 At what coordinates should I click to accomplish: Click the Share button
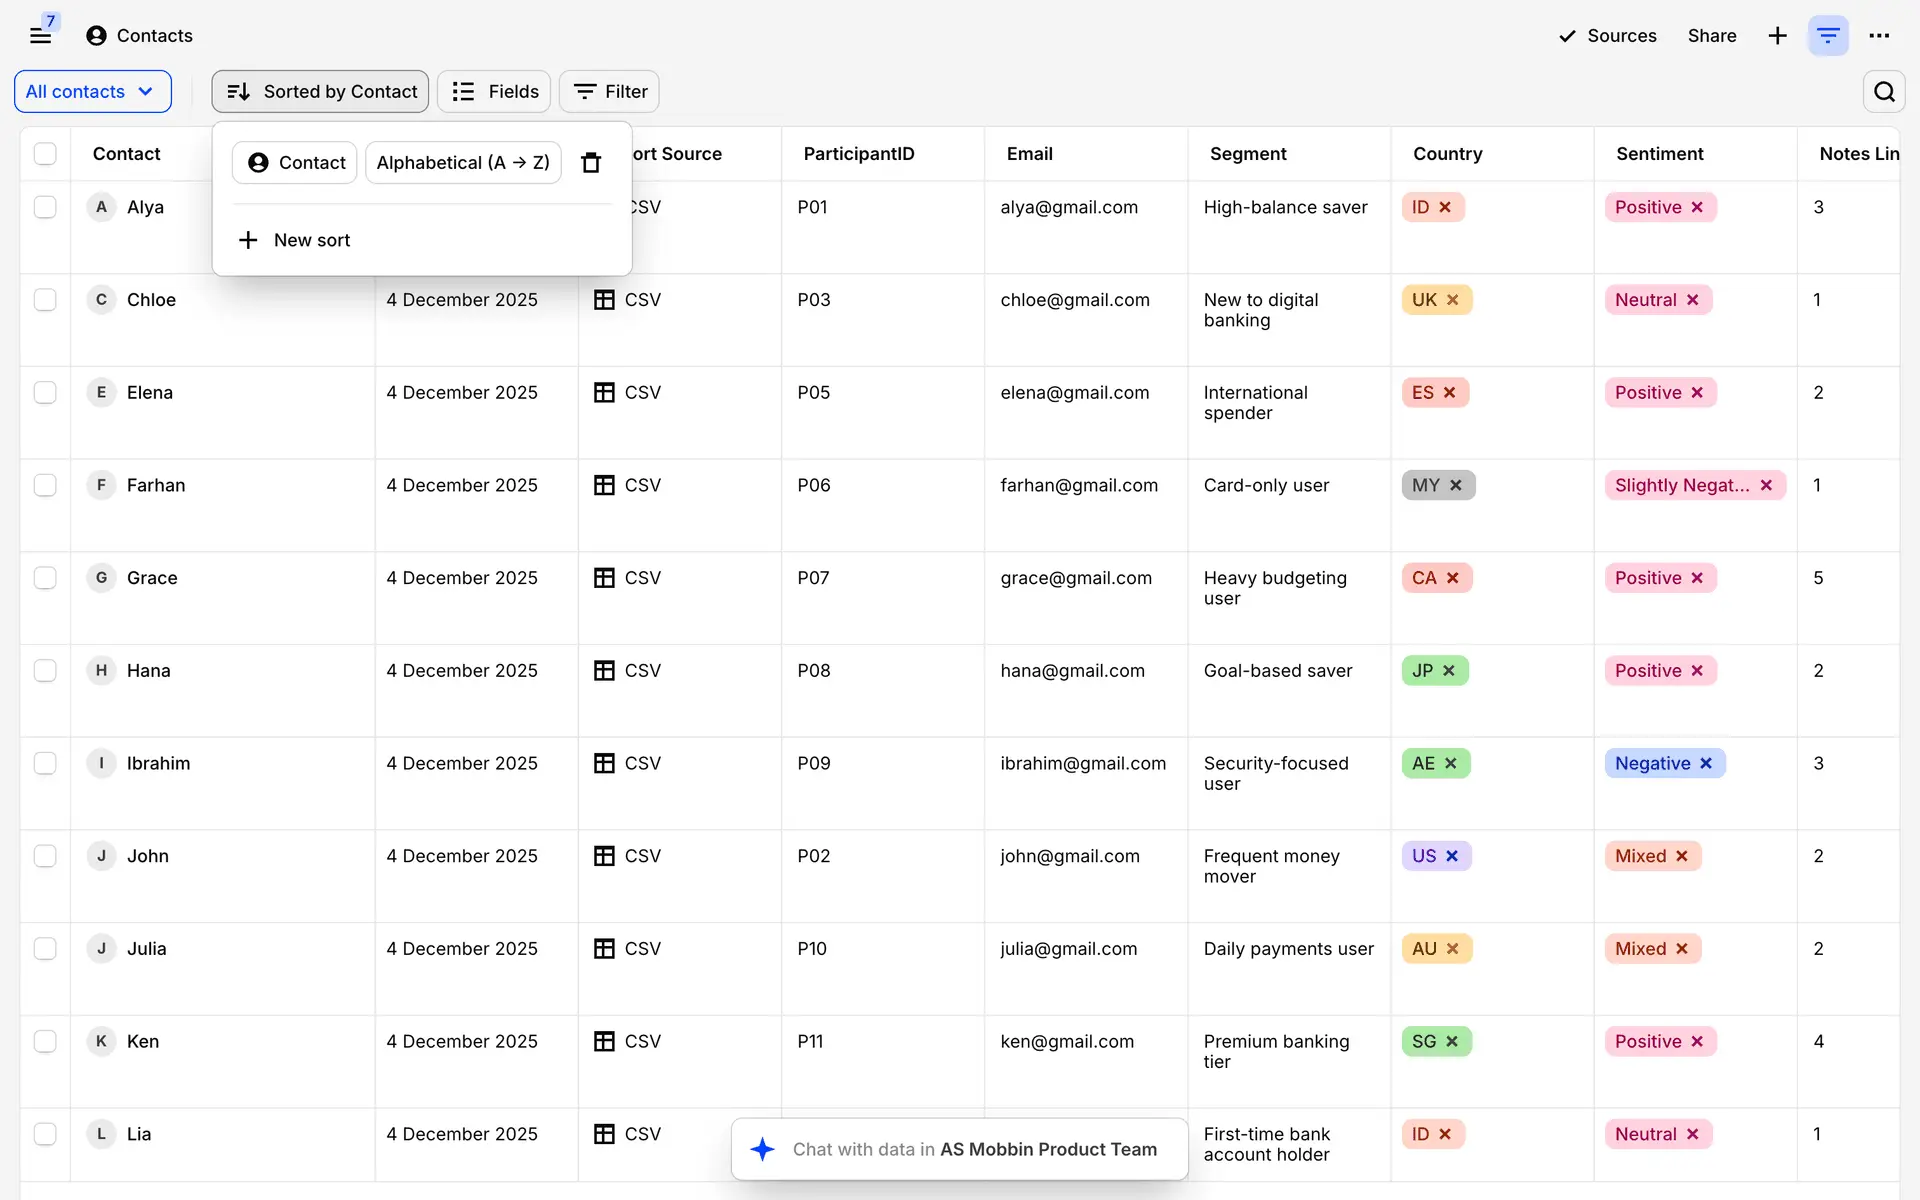pyautogui.click(x=1711, y=36)
